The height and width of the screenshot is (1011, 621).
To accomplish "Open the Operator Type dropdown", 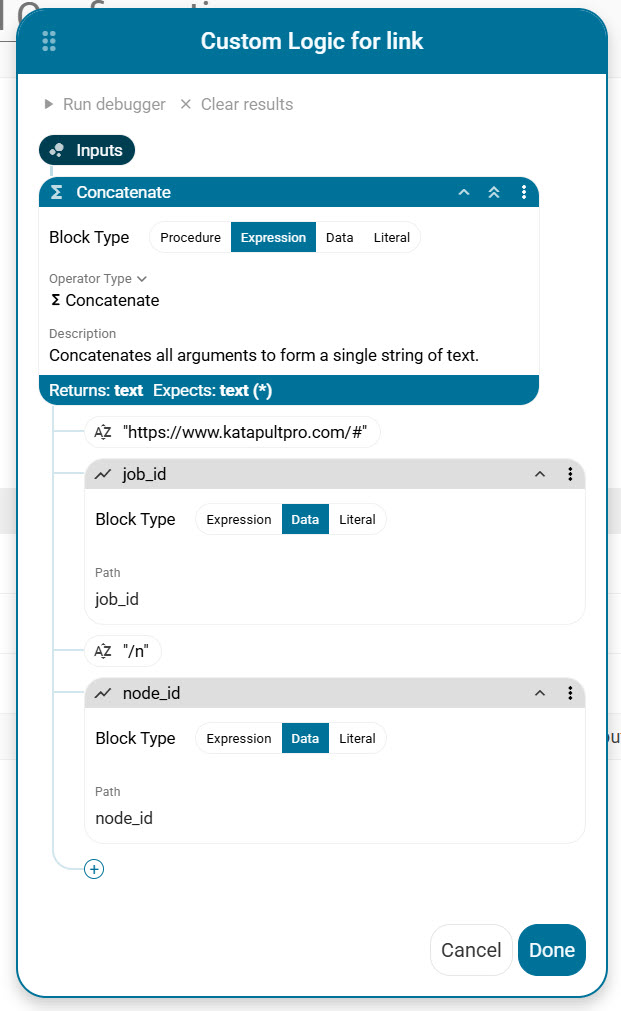I will point(142,279).
